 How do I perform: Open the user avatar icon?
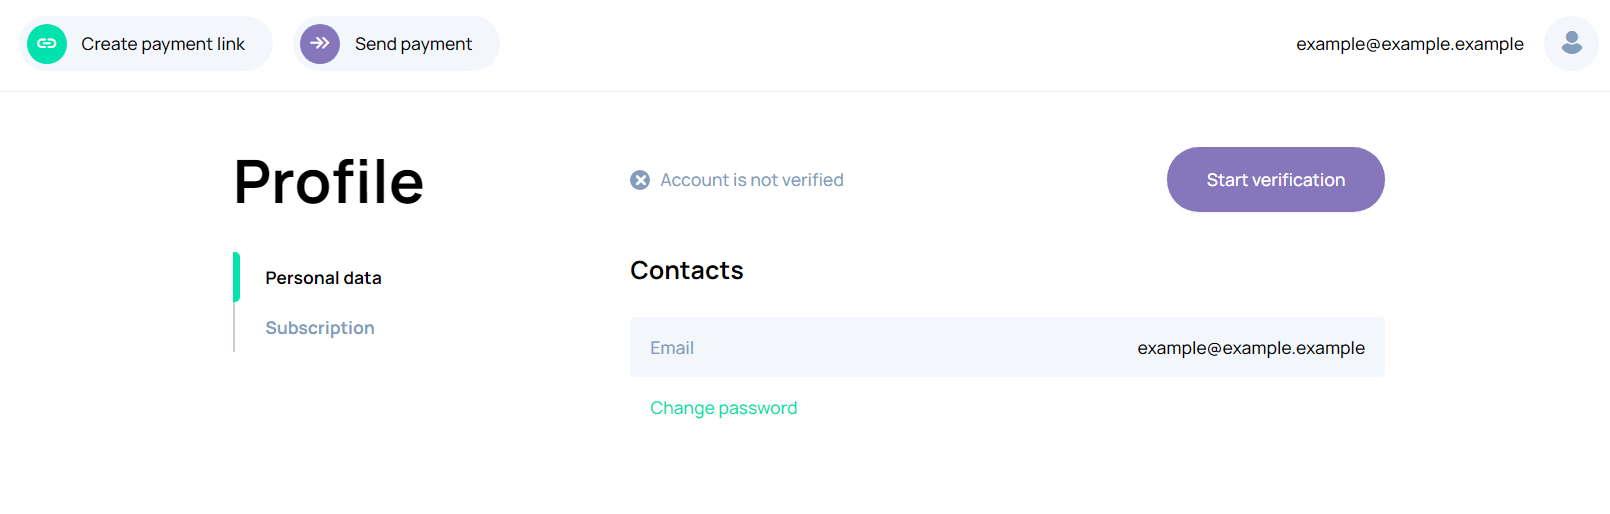1571,43
